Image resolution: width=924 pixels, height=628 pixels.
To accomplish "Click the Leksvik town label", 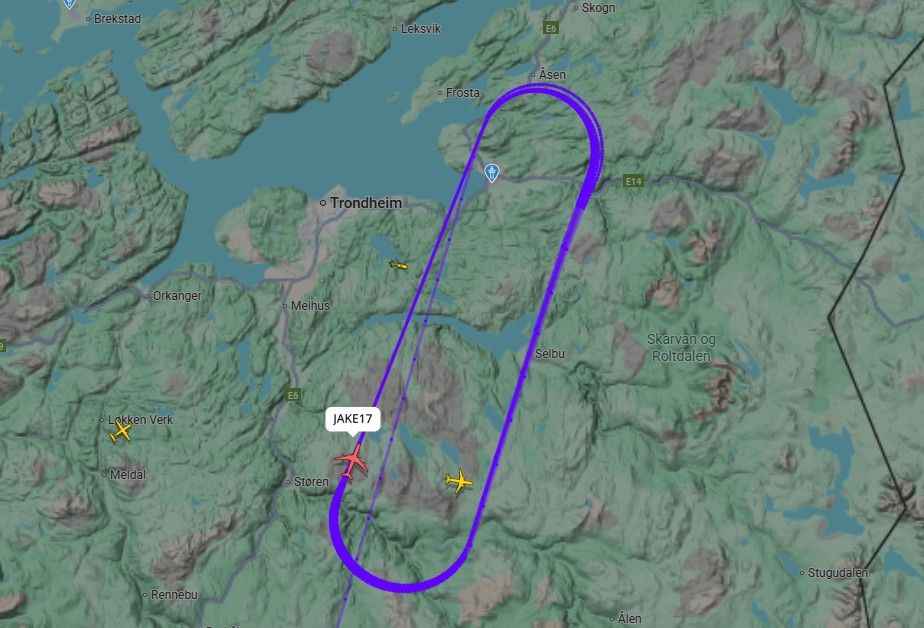I will (x=421, y=28).
